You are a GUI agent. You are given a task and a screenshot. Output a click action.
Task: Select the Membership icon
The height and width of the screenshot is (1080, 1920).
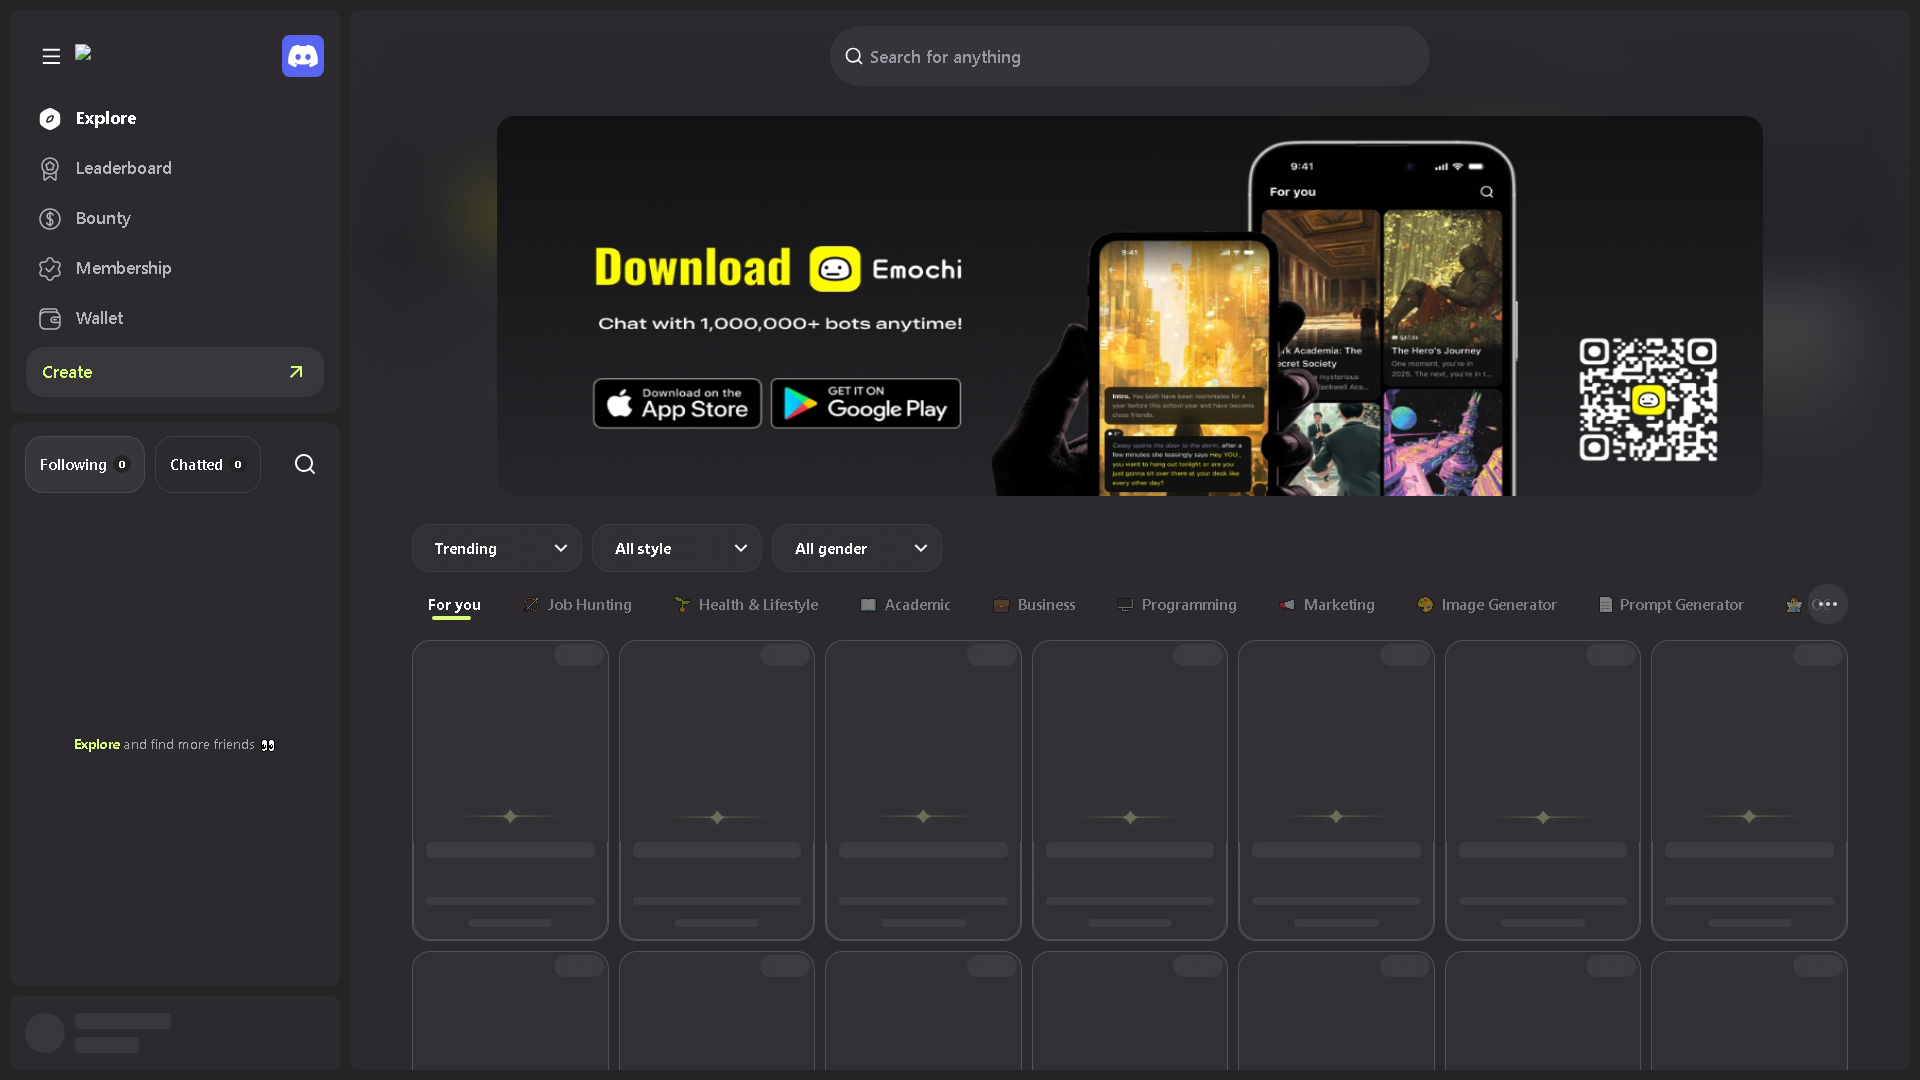(x=49, y=269)
